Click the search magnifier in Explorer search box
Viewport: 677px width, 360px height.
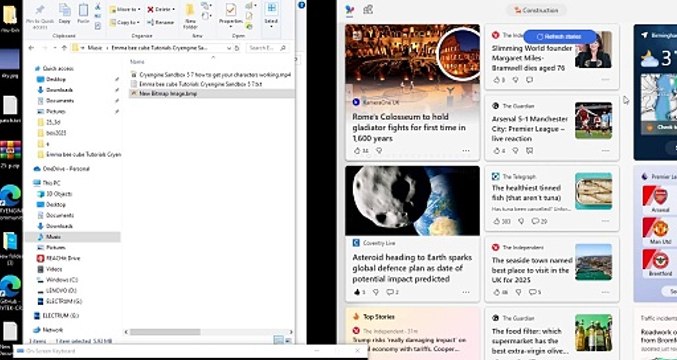coord(283,48)
